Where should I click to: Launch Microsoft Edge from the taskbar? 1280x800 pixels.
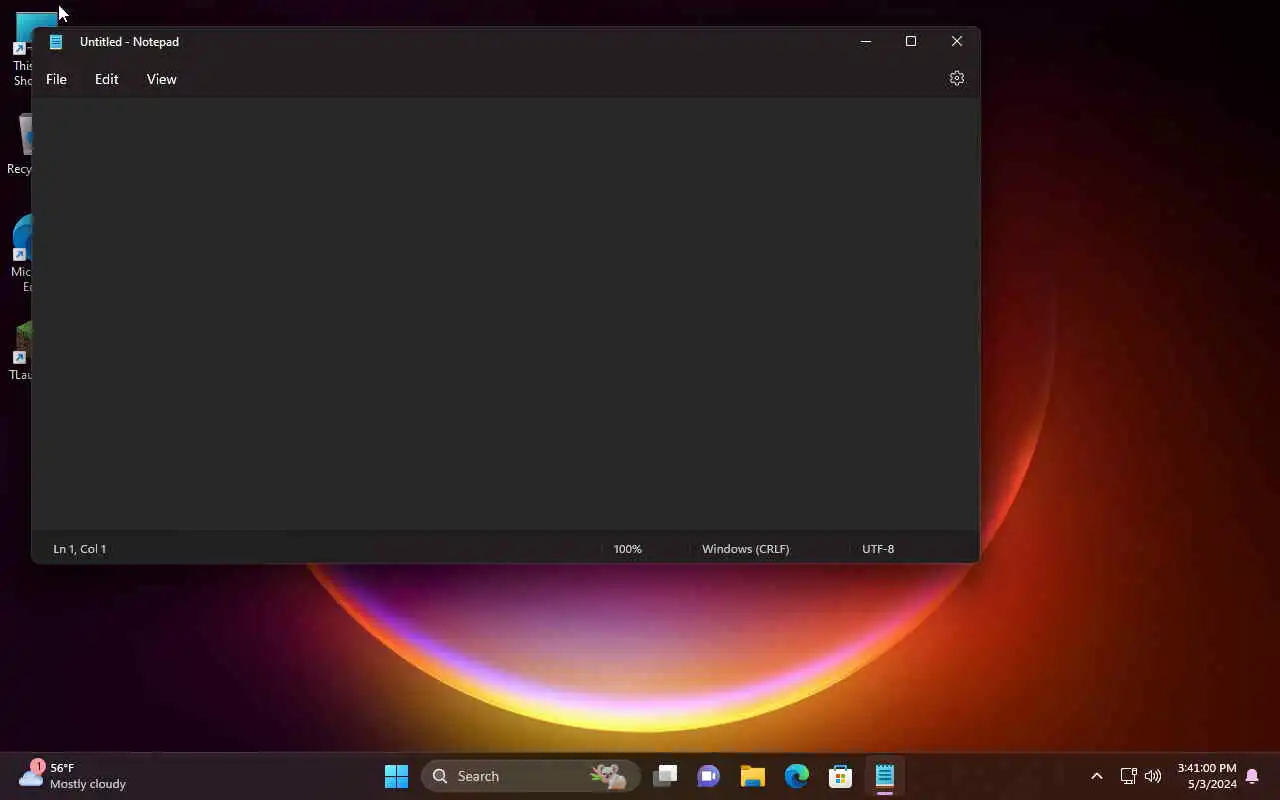[797, 776]
